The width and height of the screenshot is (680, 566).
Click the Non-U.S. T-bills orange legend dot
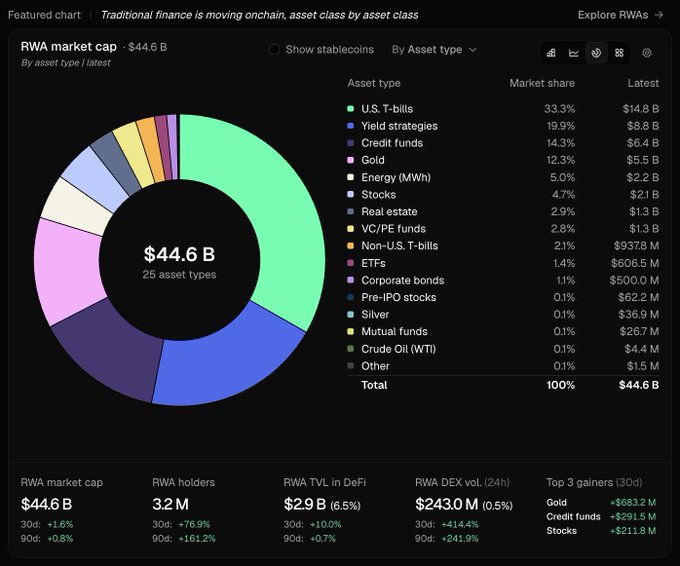(350, 246)
